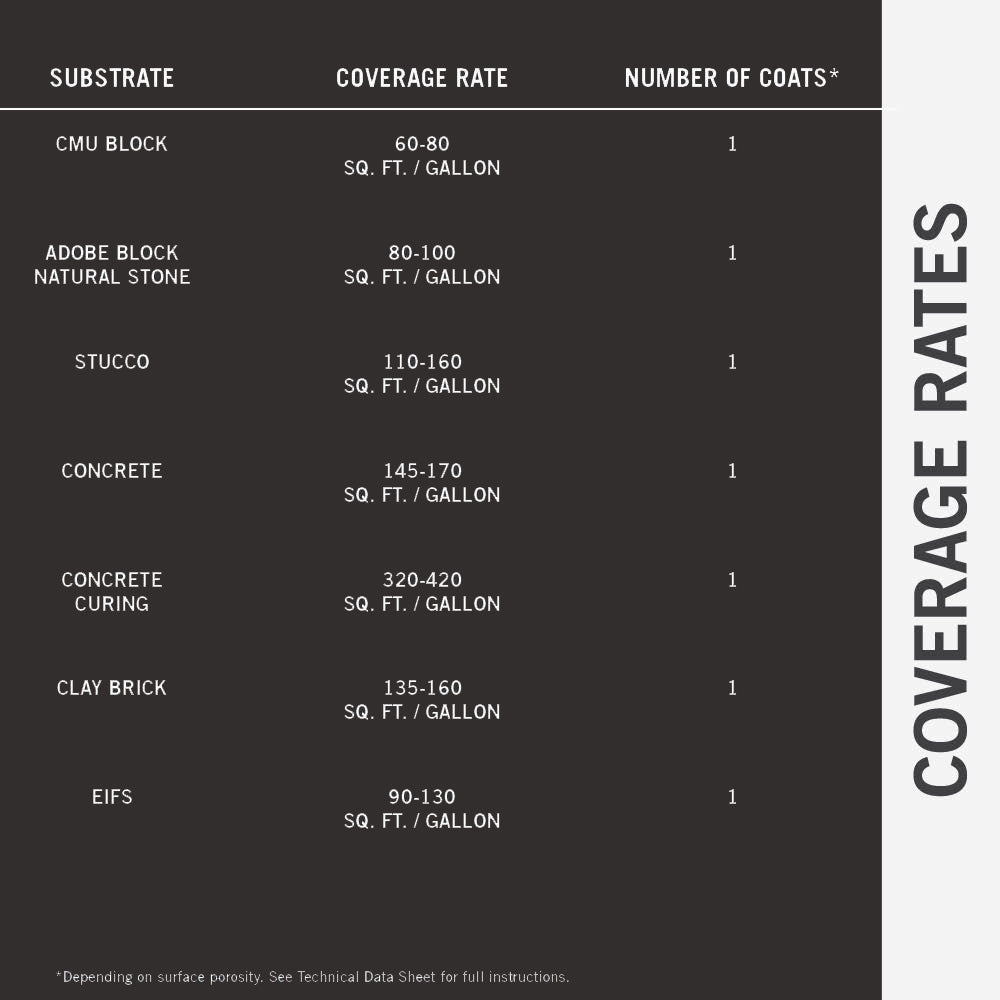Click the COVERAGE RATE column header
Viewport: 1000px width, 1000px height.
click(421, 78)
